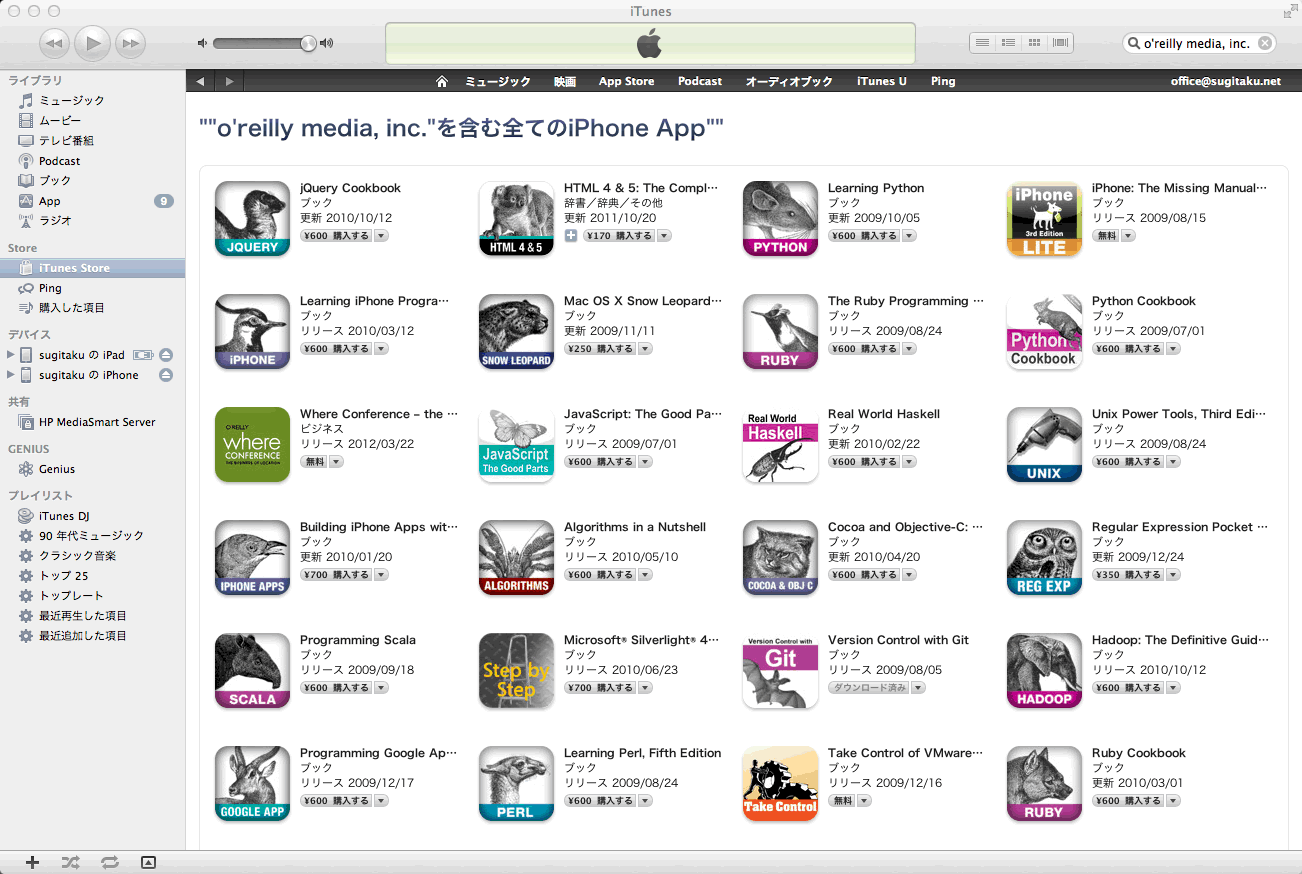Open the jQuery Cookbook app icon
This screenshot has width=1302, height=874.
252,219
